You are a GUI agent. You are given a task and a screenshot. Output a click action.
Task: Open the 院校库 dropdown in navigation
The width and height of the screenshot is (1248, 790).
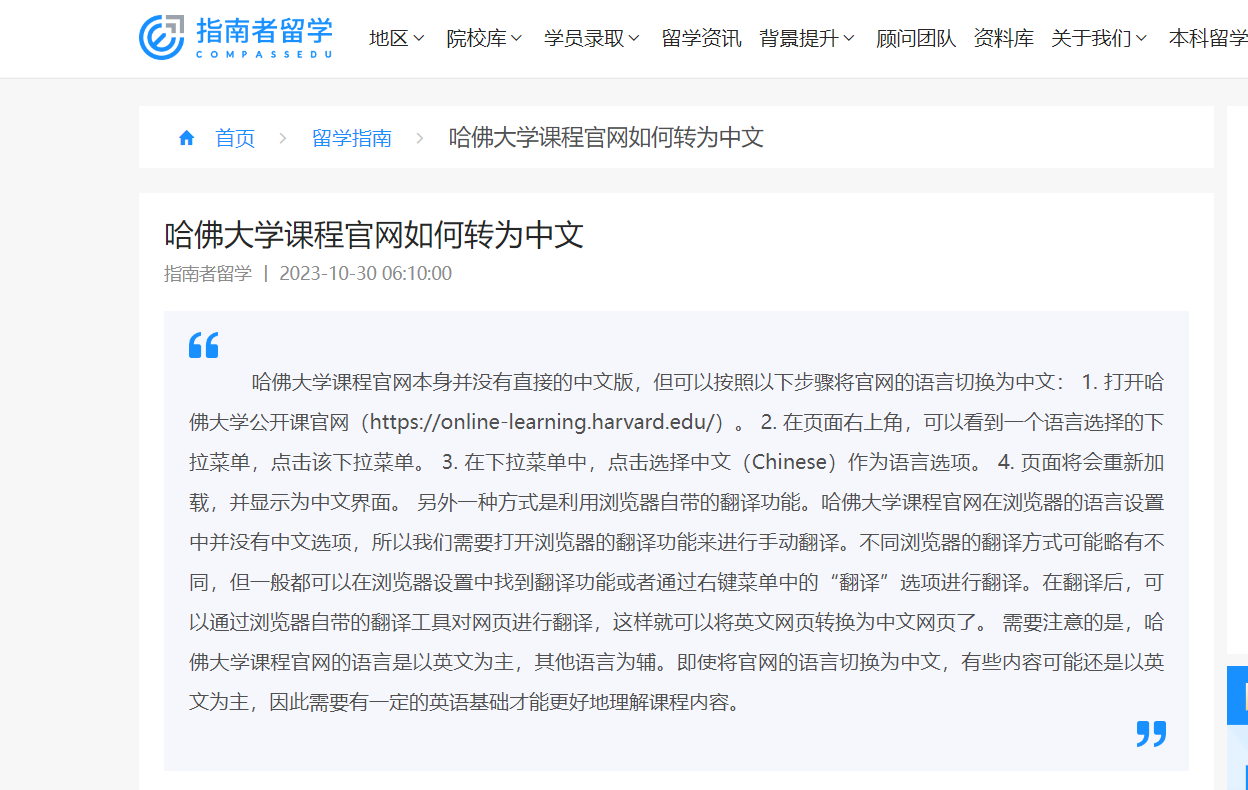tap(484, 38)
